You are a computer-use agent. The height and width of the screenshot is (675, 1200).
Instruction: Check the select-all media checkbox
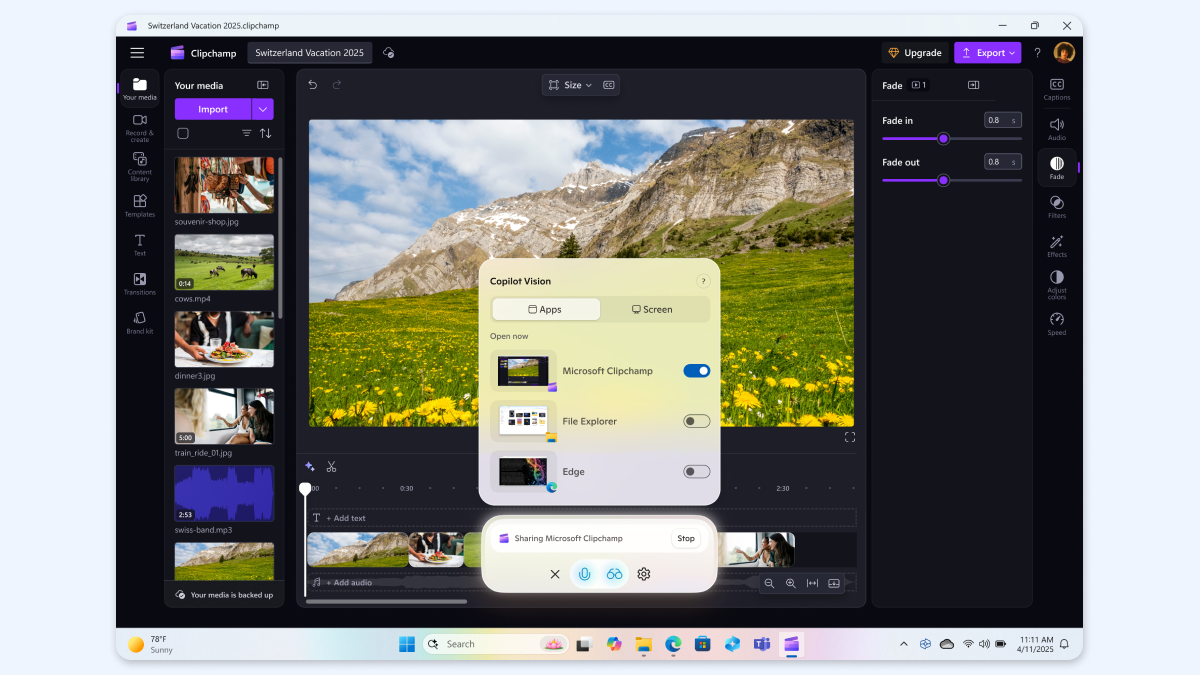182,133
